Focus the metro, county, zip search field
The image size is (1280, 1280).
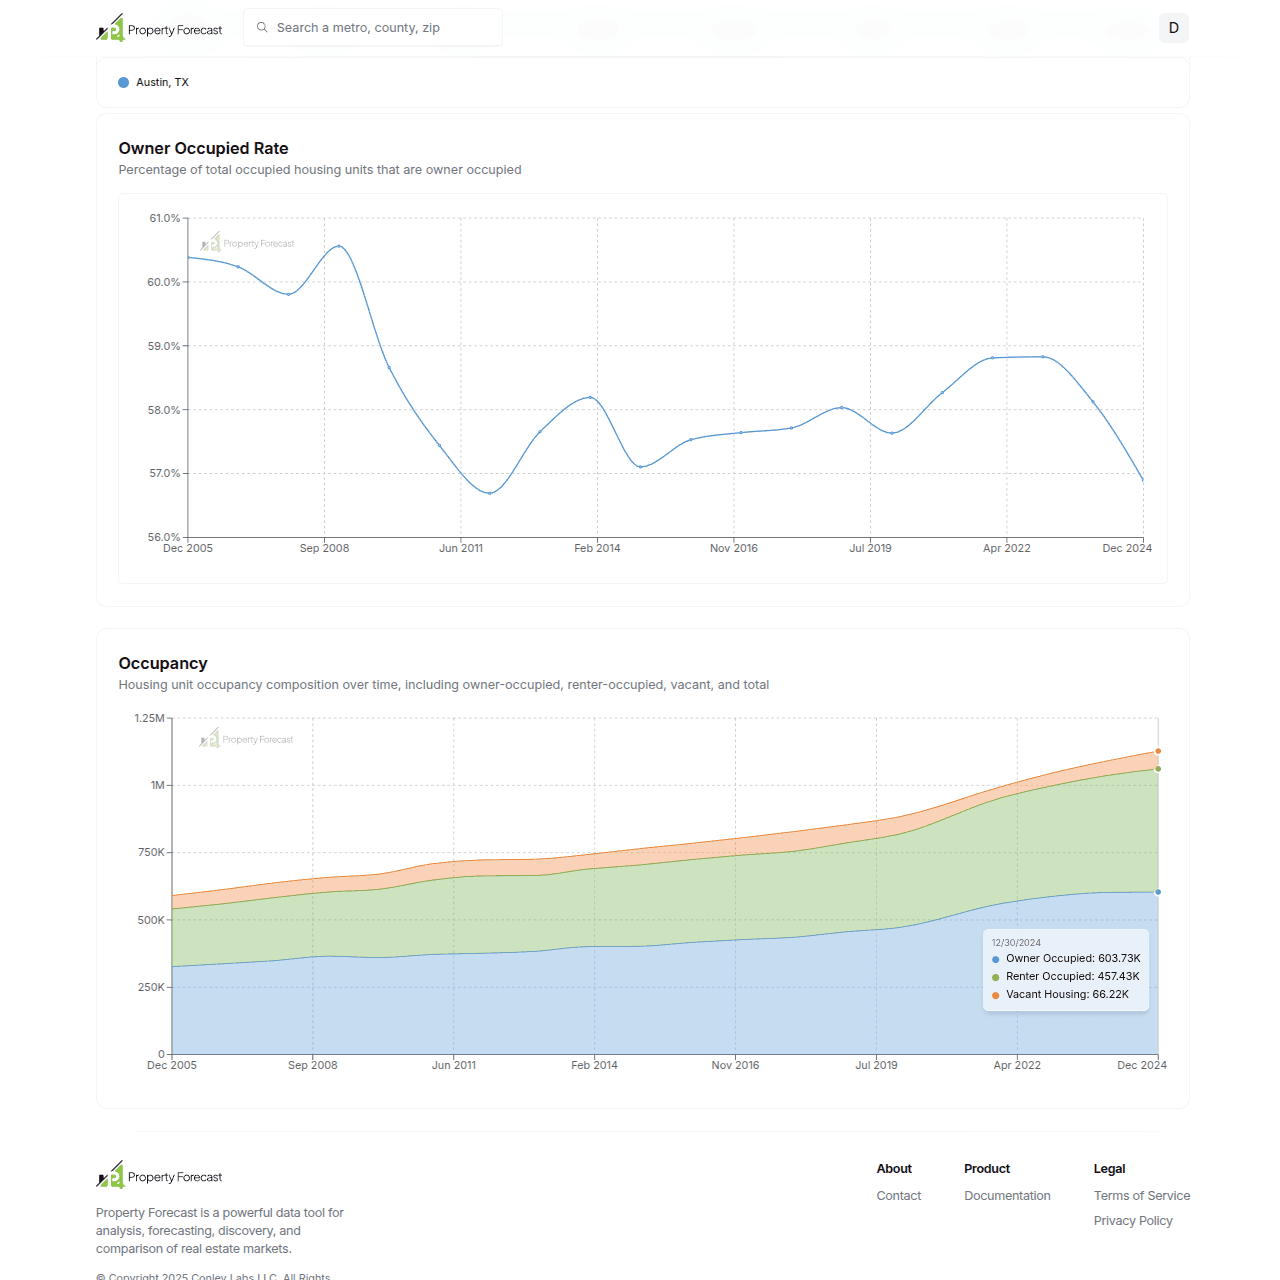[x=380, y=28]
